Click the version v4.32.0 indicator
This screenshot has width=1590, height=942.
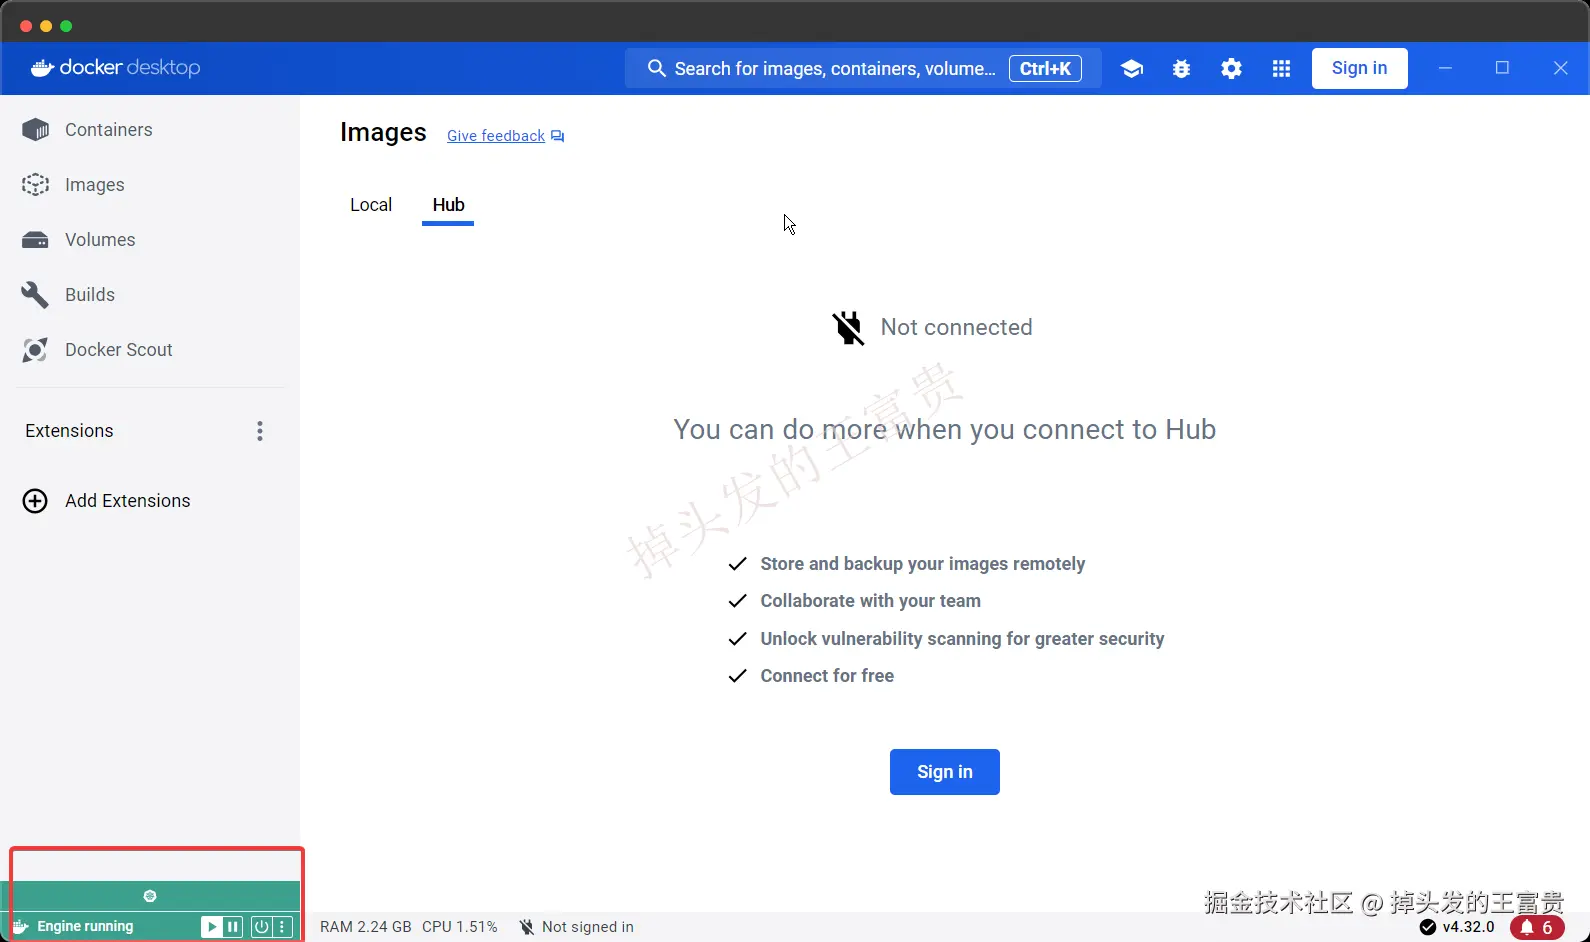1457,927
